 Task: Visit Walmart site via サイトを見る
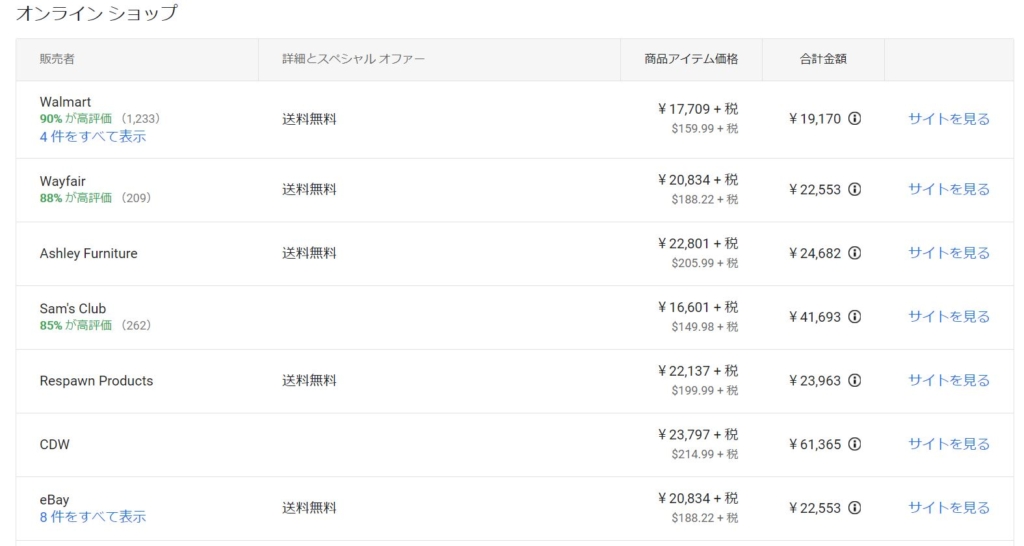pyautogui.click(x=949, y=119)
